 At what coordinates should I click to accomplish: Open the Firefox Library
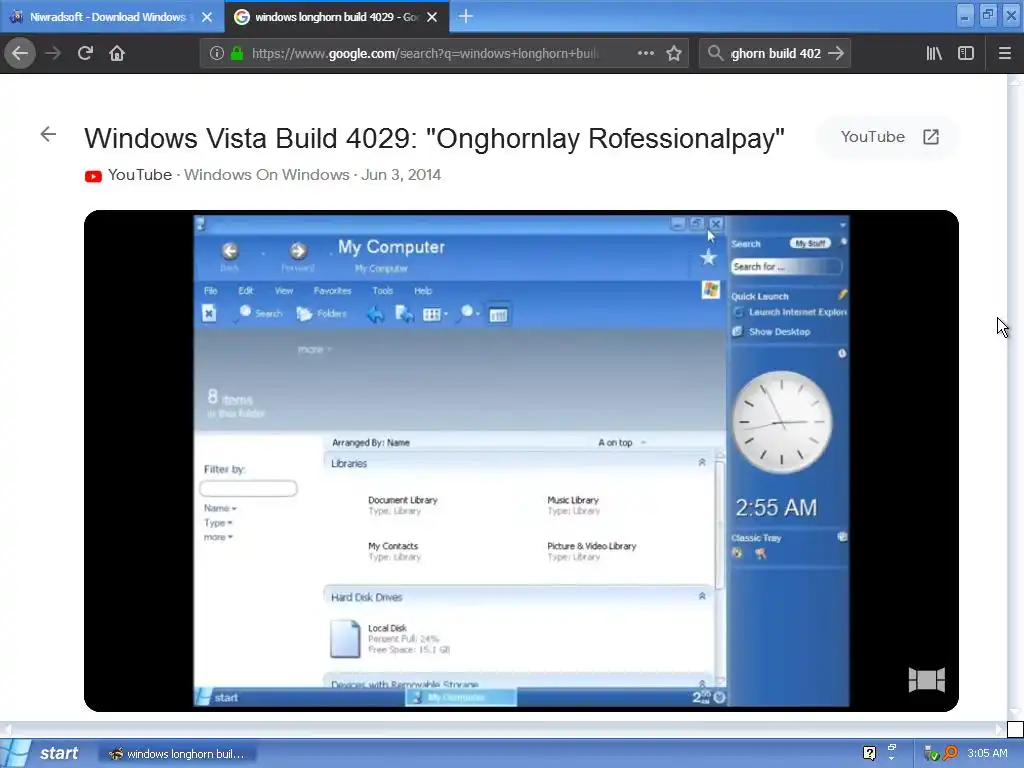934,54
